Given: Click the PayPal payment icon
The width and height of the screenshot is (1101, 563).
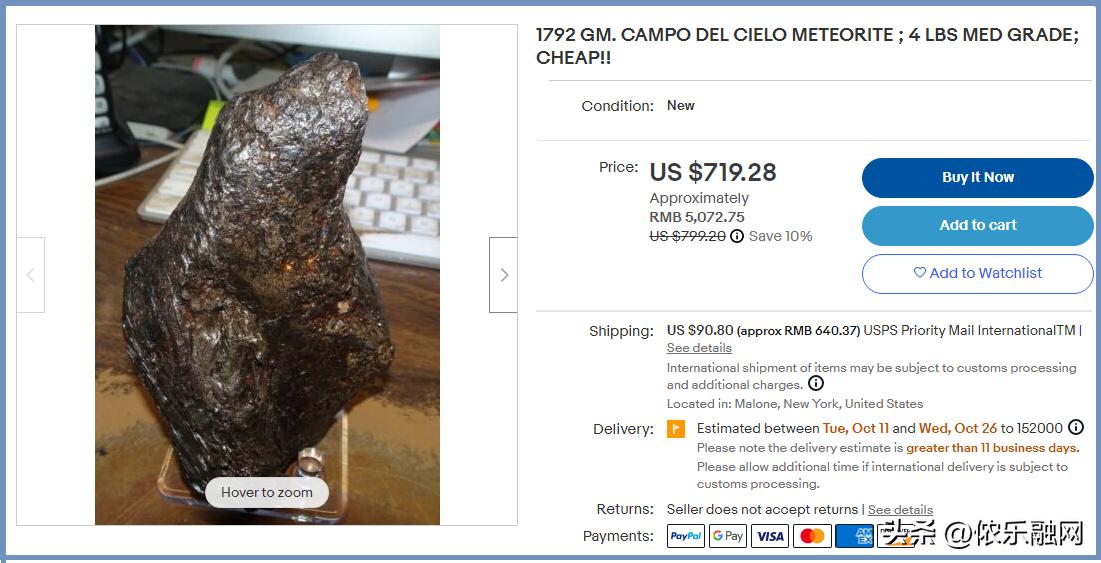Looking at the screenshot, I should (686, 536).
